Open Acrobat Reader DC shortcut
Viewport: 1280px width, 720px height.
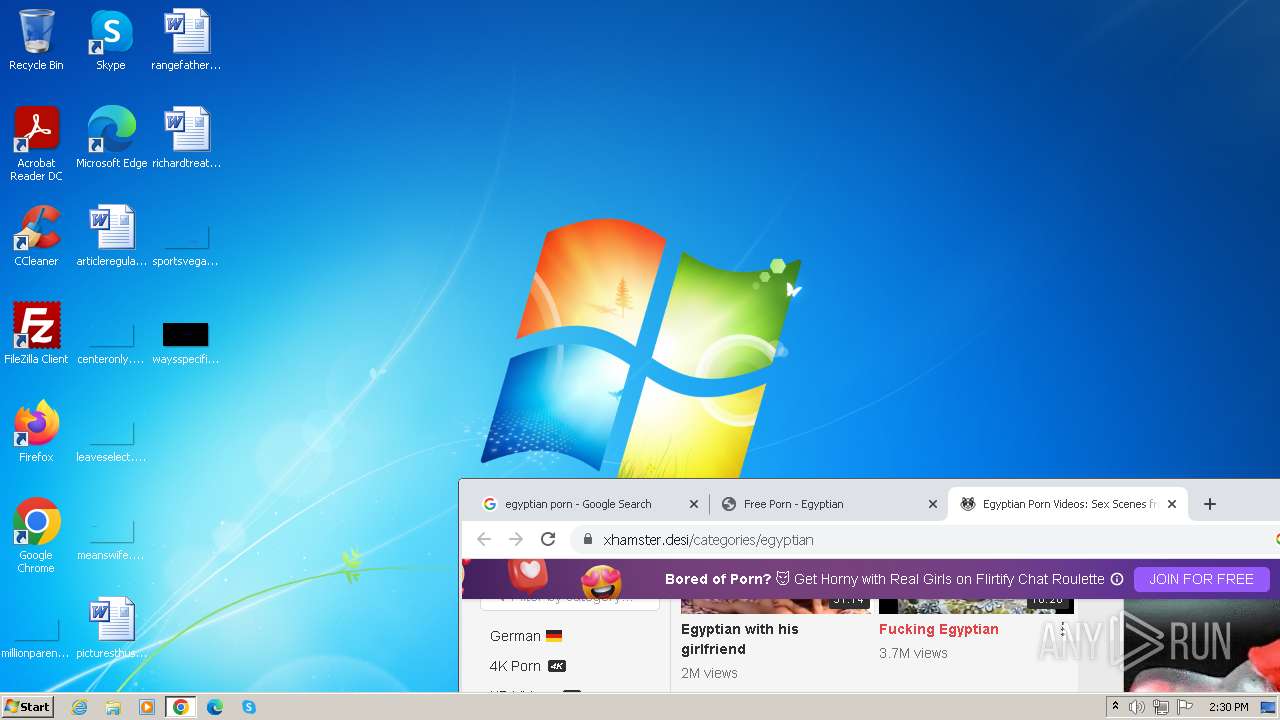36,144
